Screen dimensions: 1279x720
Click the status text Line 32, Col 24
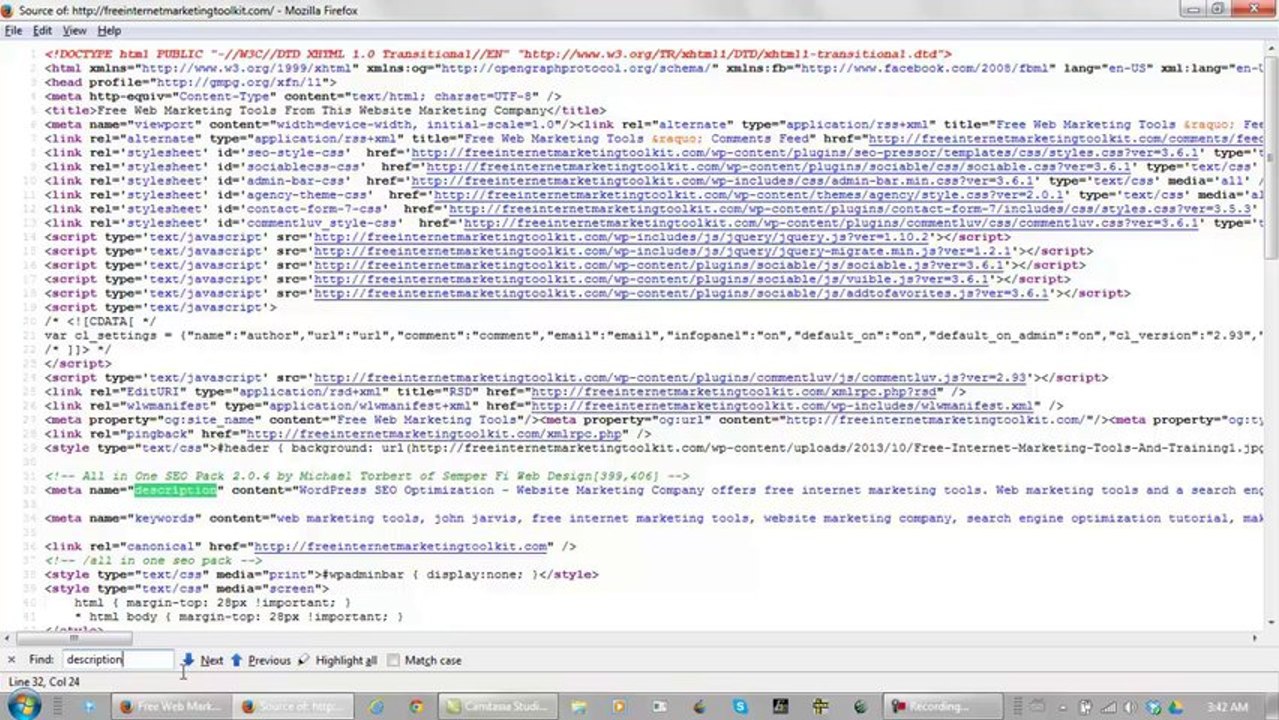[44, 682]
